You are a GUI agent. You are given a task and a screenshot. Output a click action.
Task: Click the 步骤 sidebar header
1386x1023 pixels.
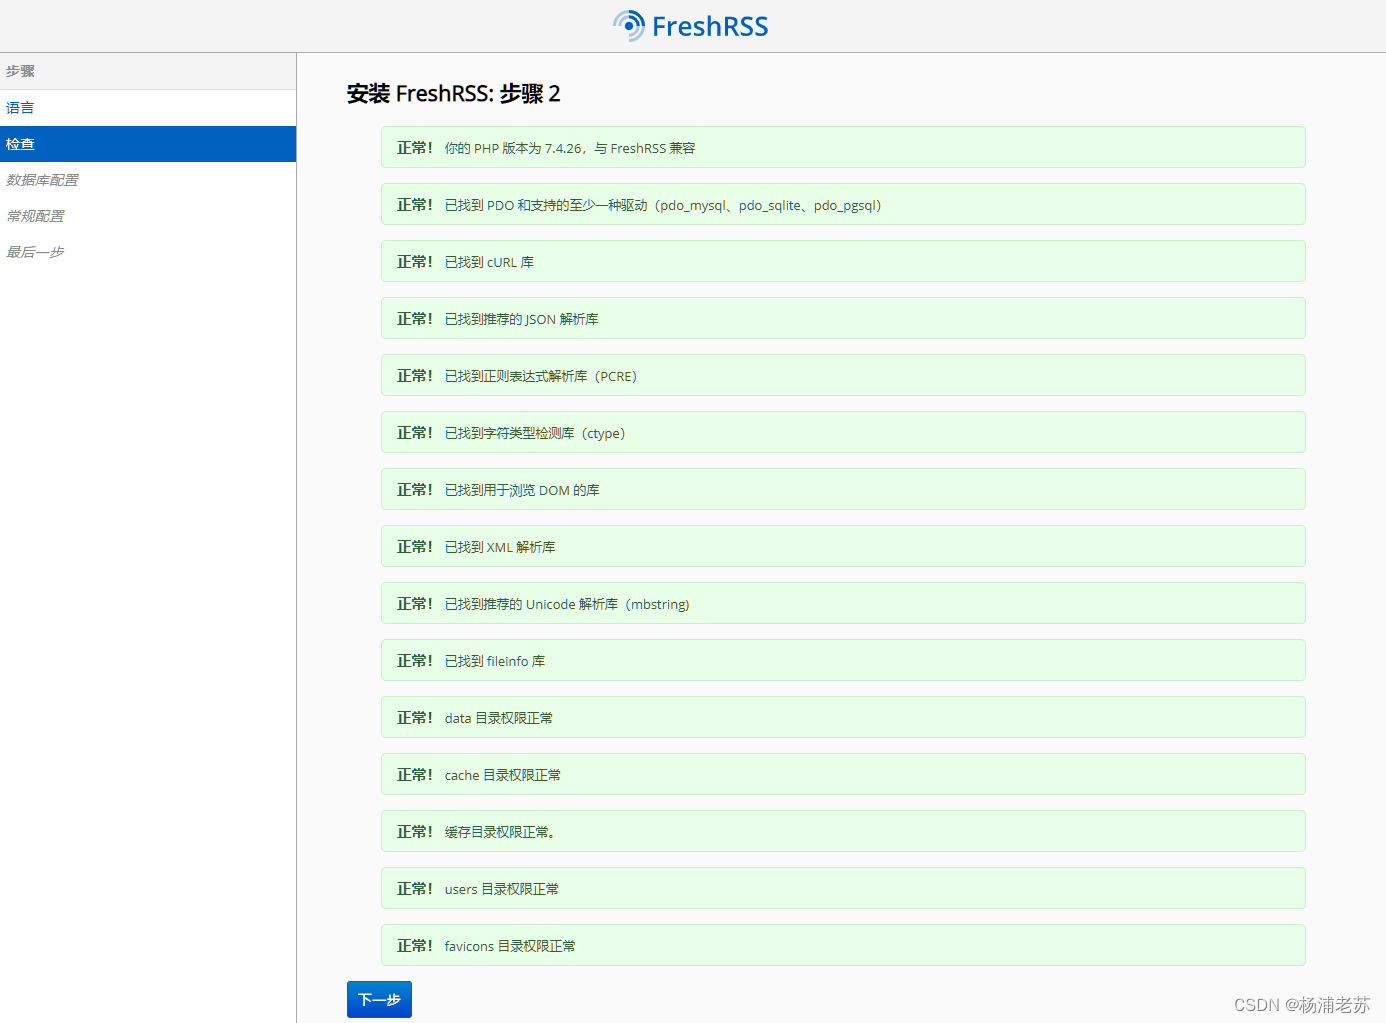click(x=17, y=71)
